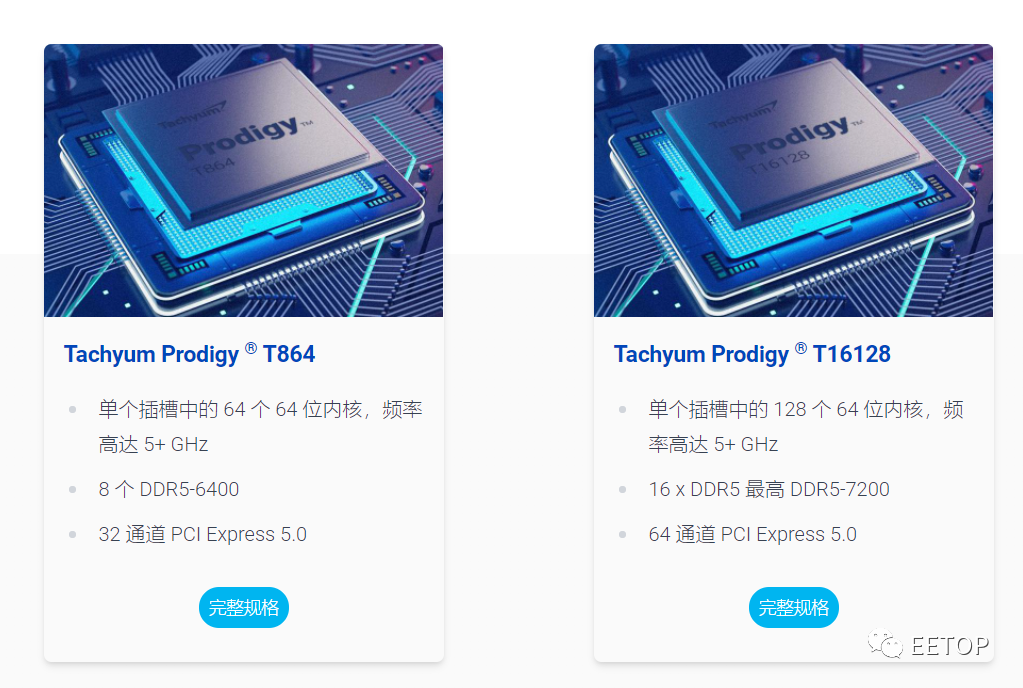Click the registered mark in the T864 title

tap(251, 348)
